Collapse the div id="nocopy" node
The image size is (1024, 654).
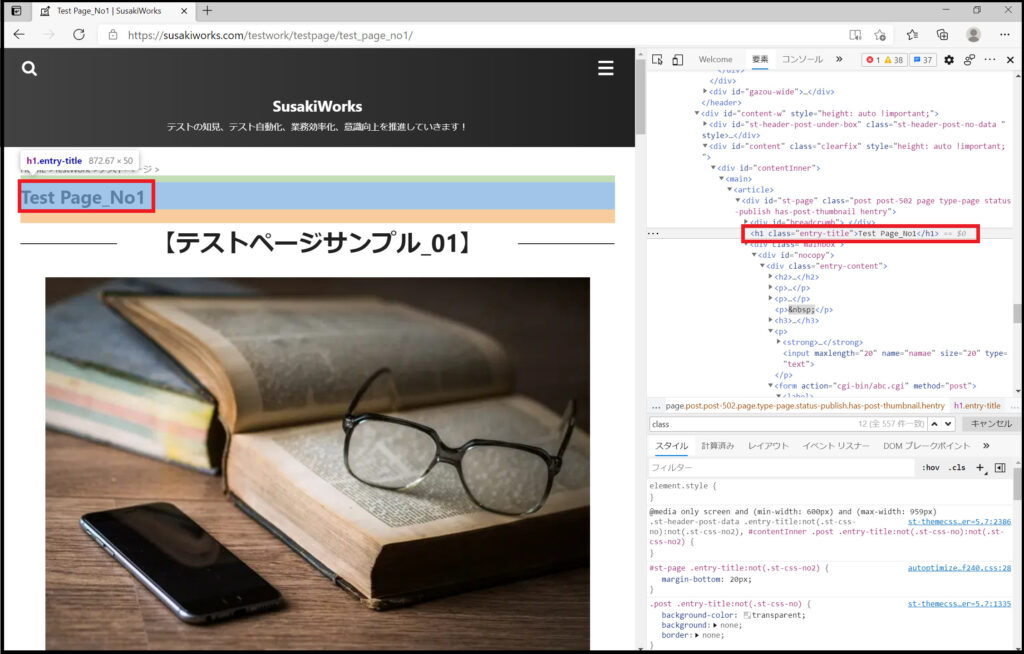[x=754, y=255]
